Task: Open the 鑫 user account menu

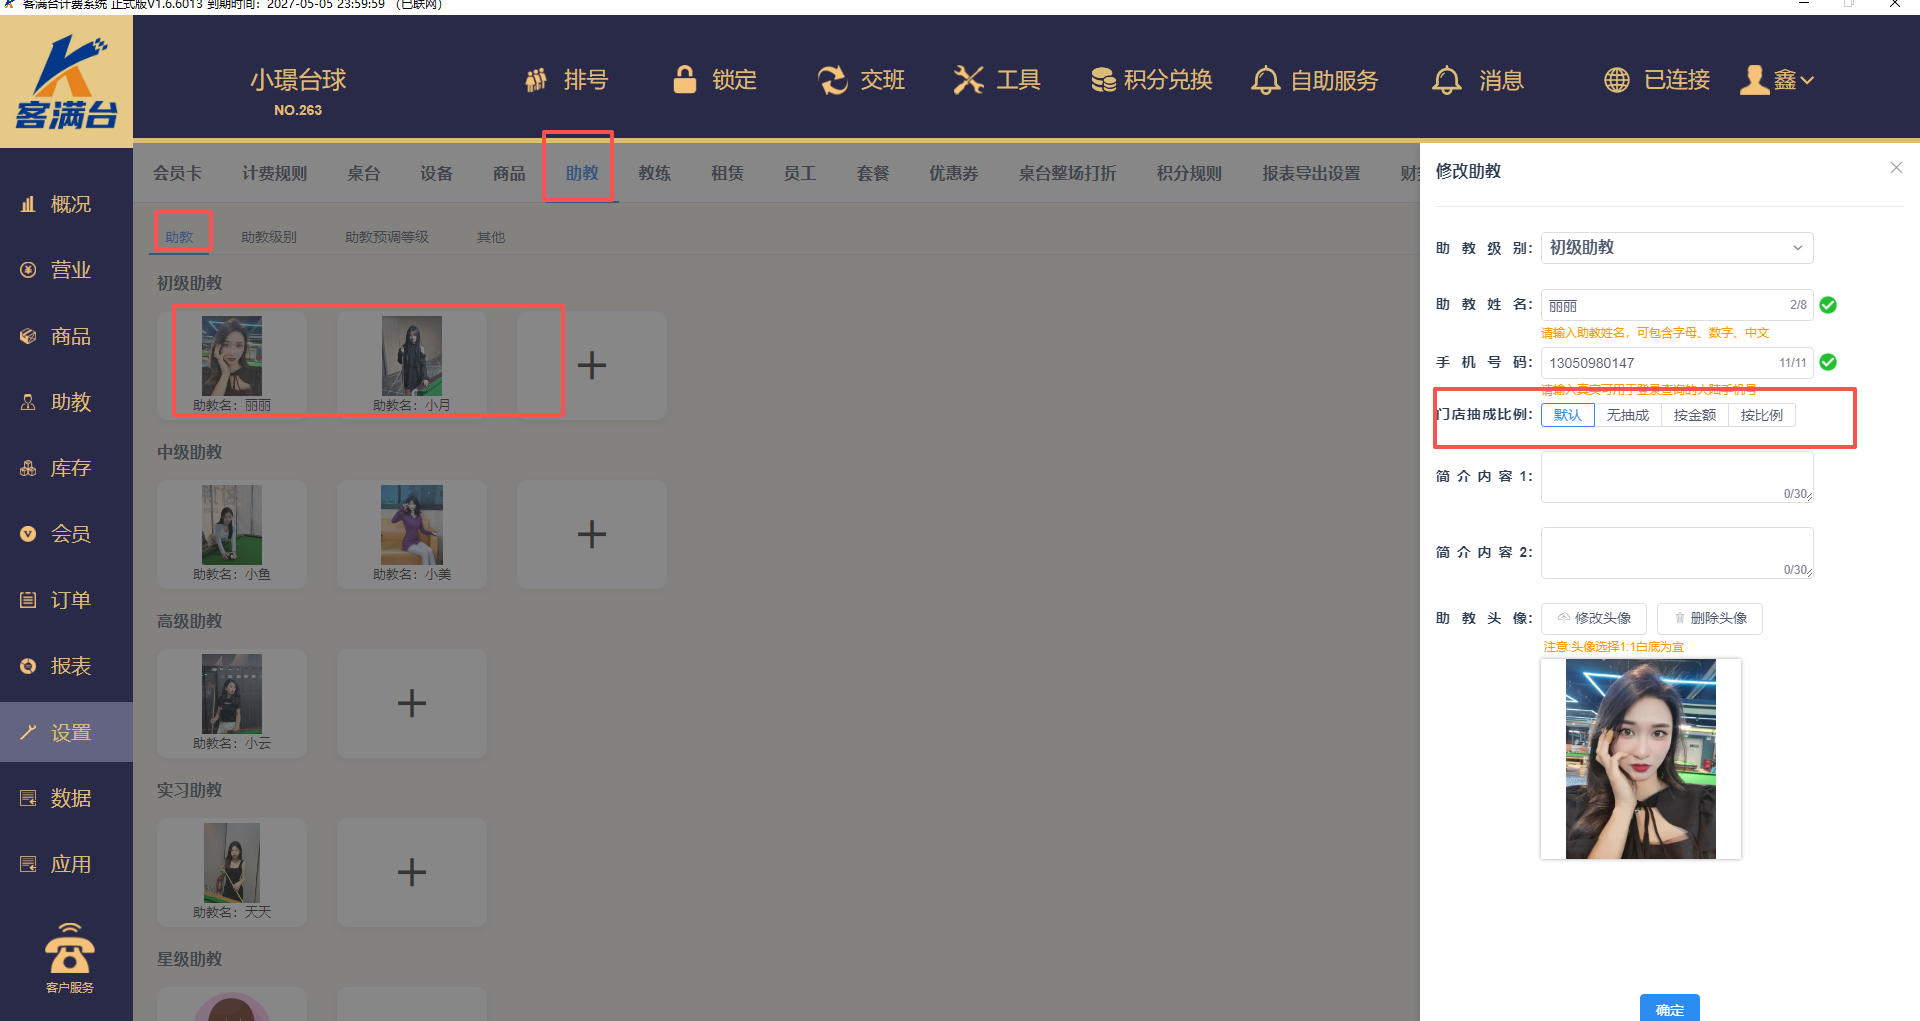Action: click(x=1780, y=80)
